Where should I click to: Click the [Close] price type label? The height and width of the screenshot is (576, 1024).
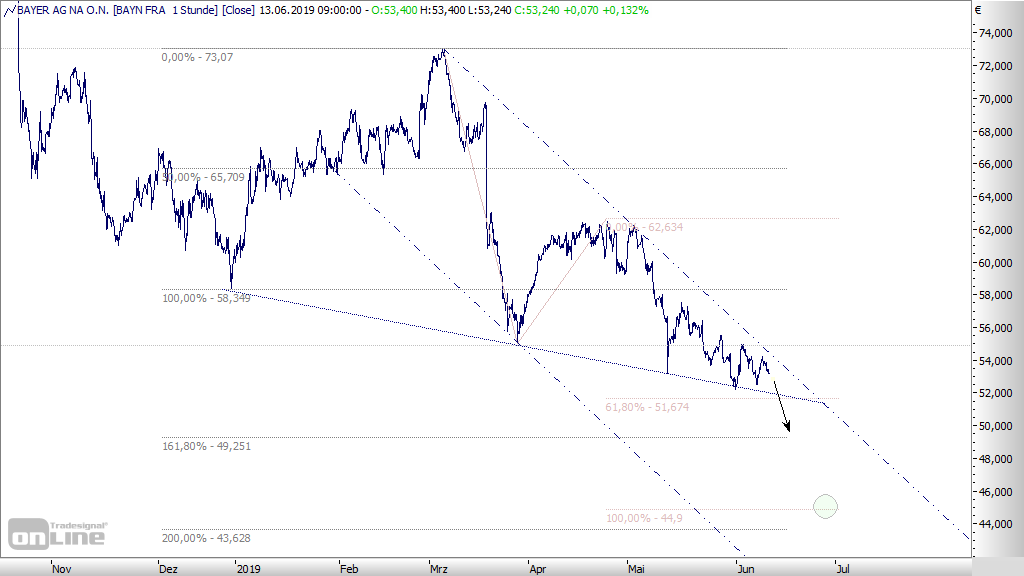[x=238, y=10]
